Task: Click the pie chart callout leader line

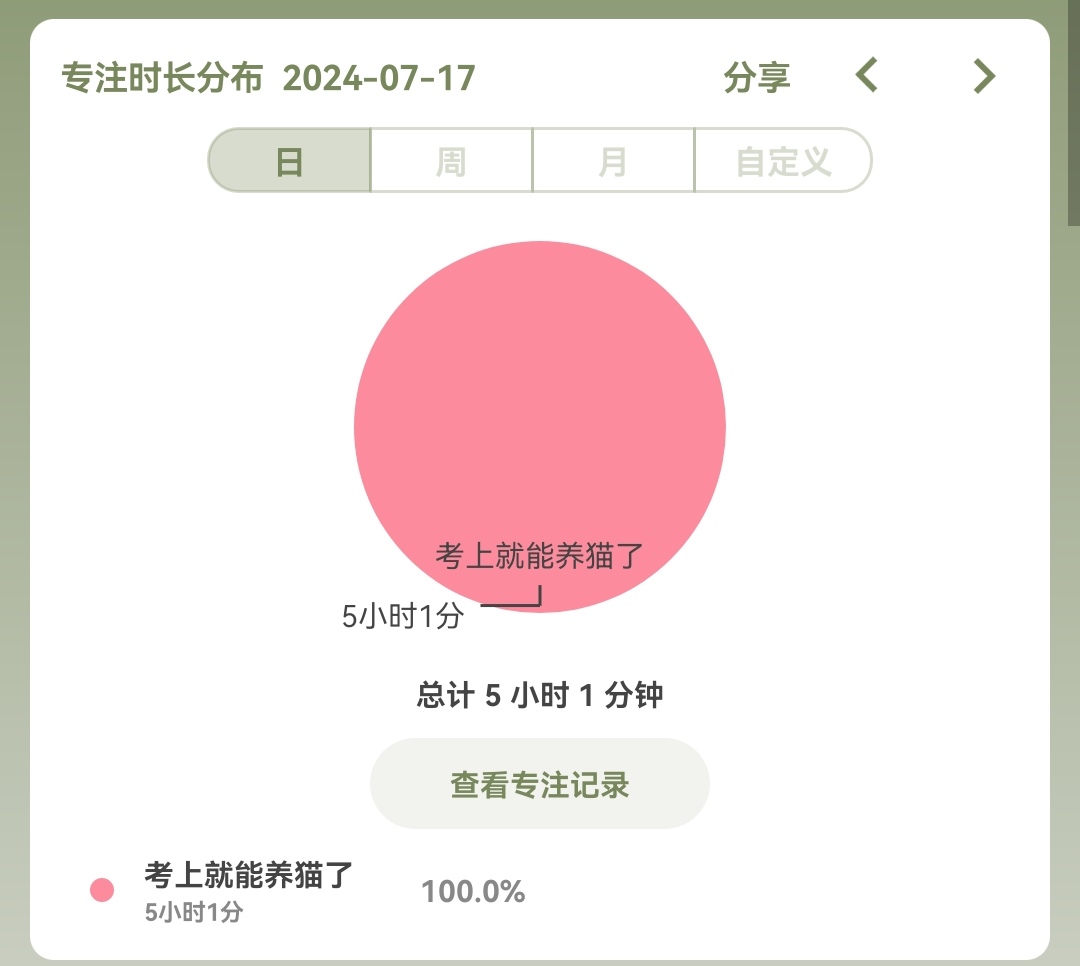Action: (511, 604)
